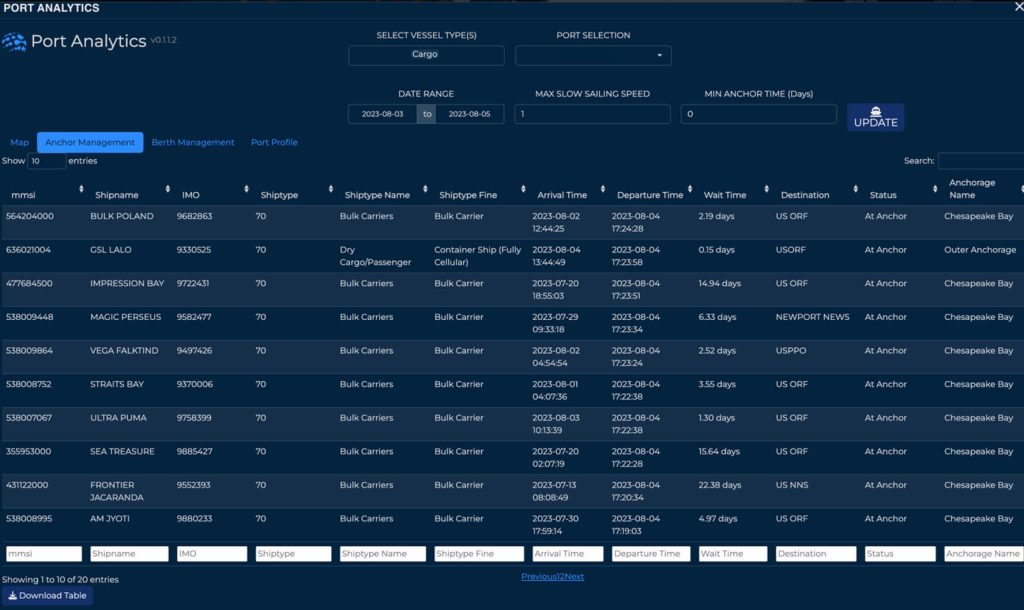Sort by Destination sort arrows
Screen dimensions: 1024x610
point(856,189)
